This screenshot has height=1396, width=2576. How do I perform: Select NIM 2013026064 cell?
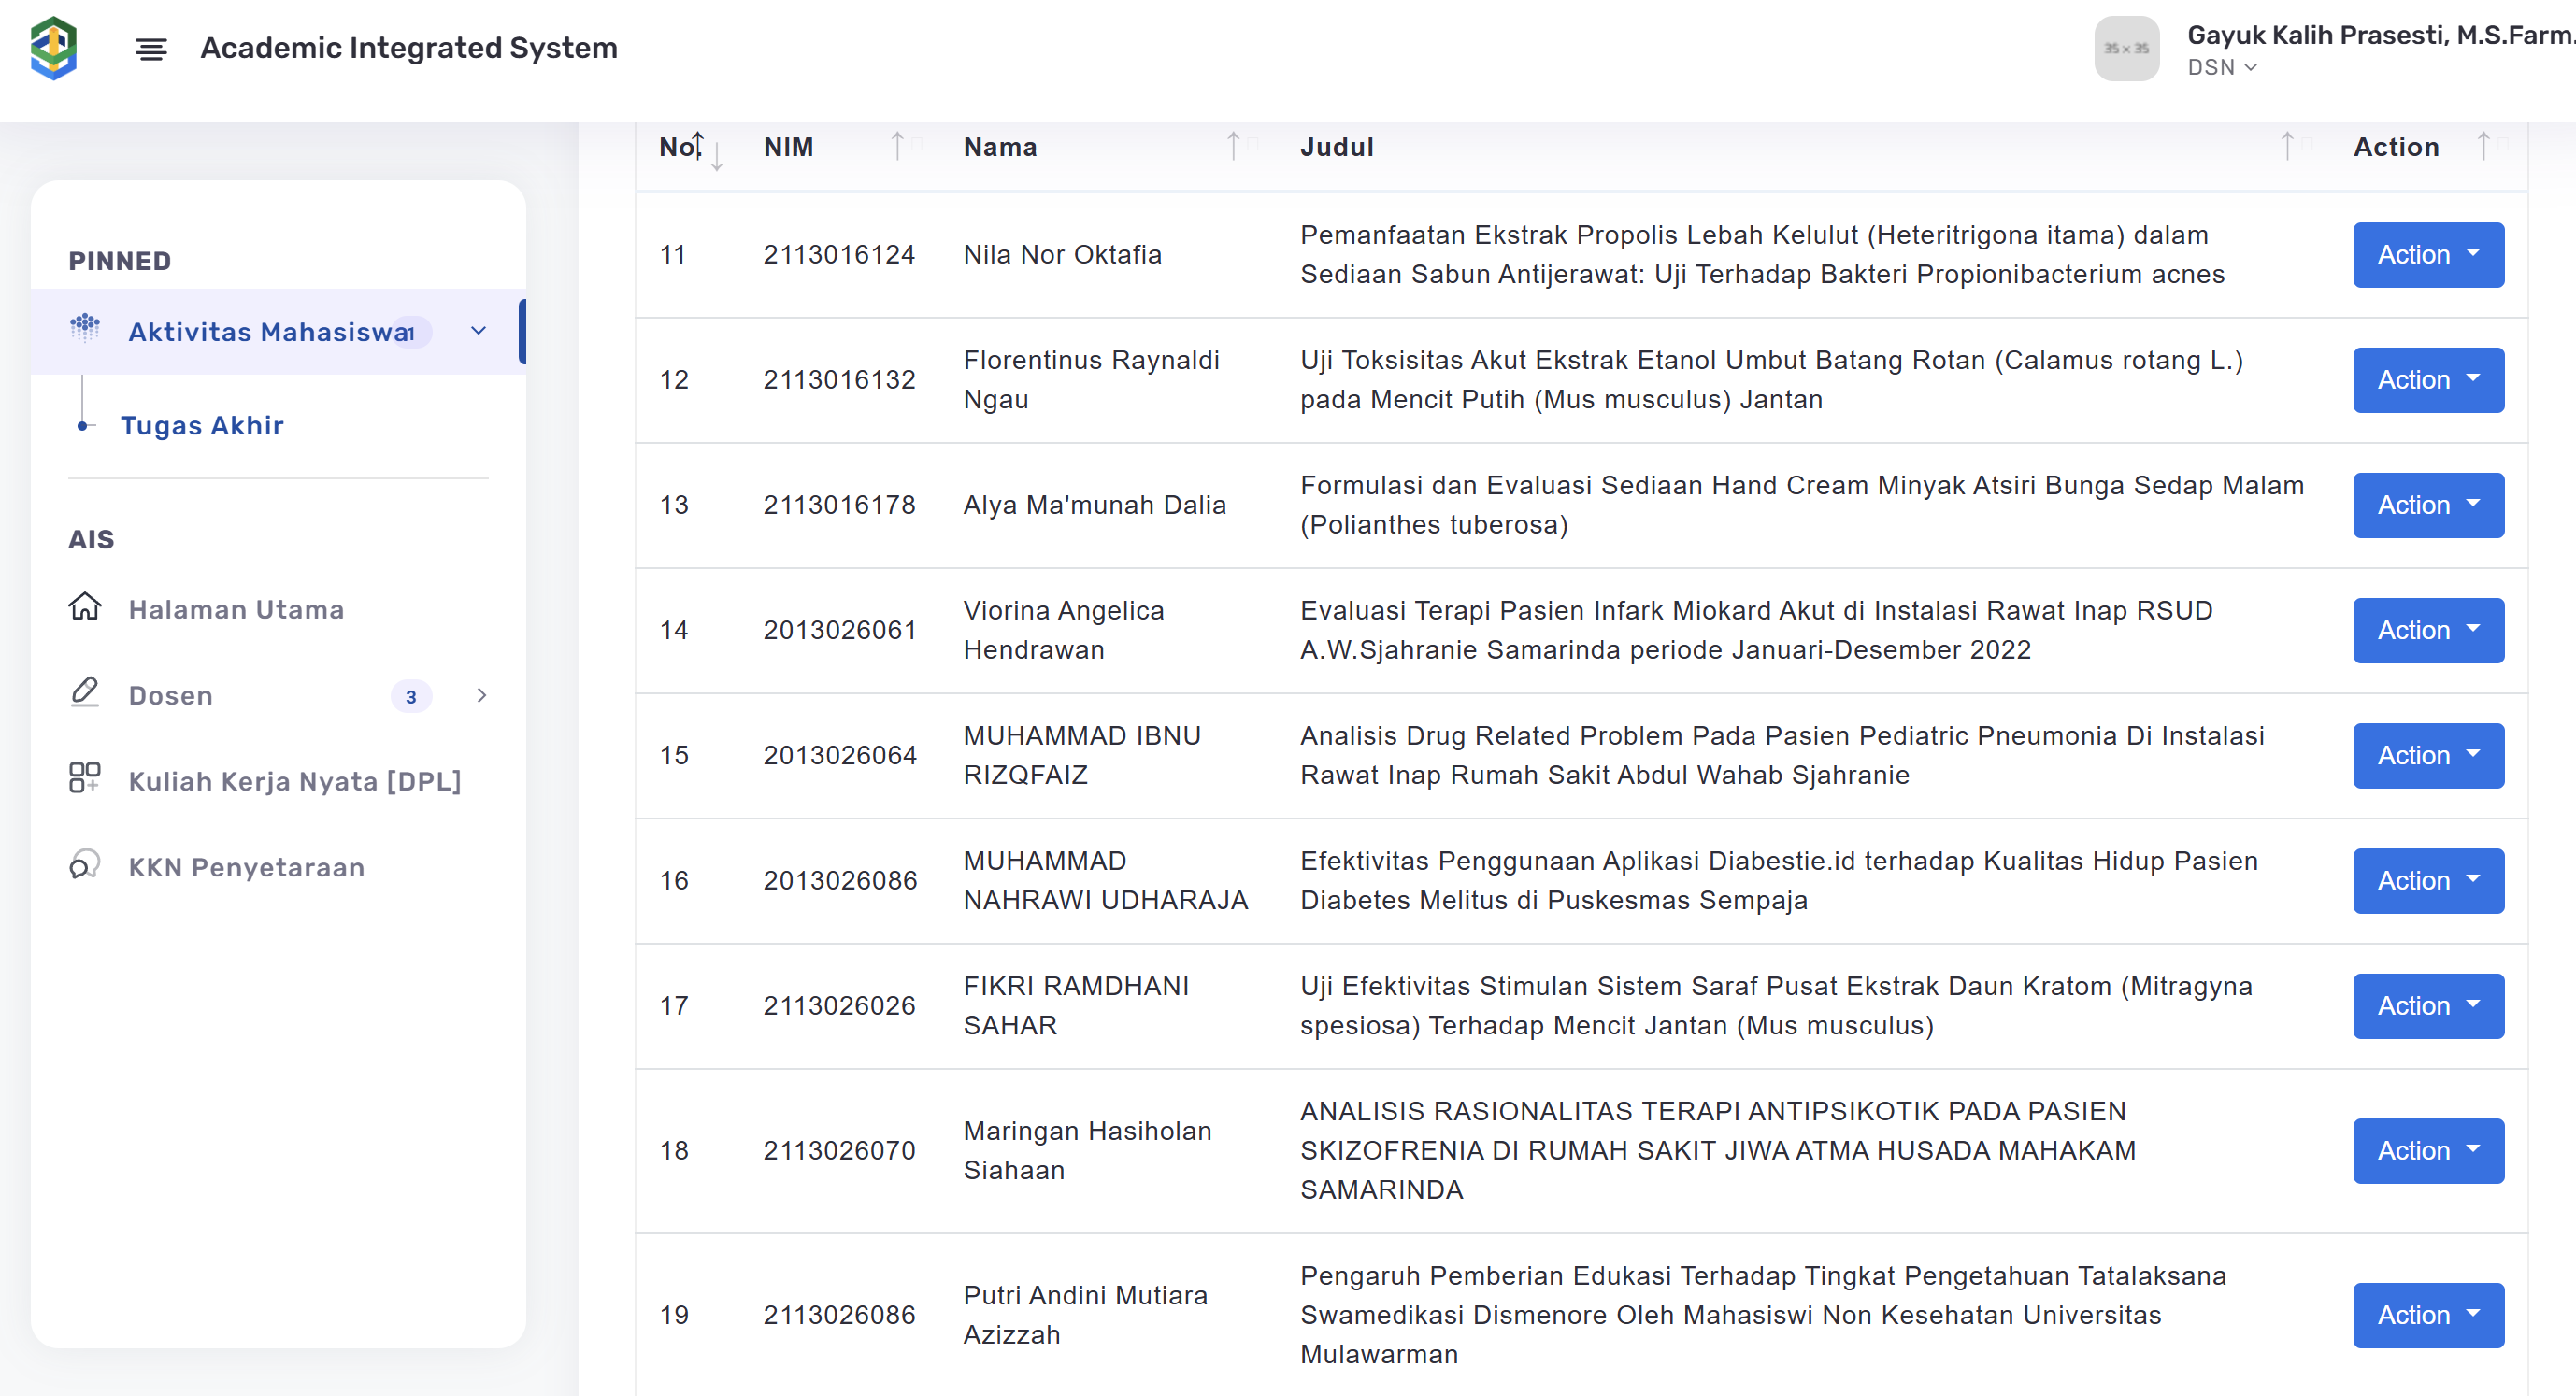840,755
